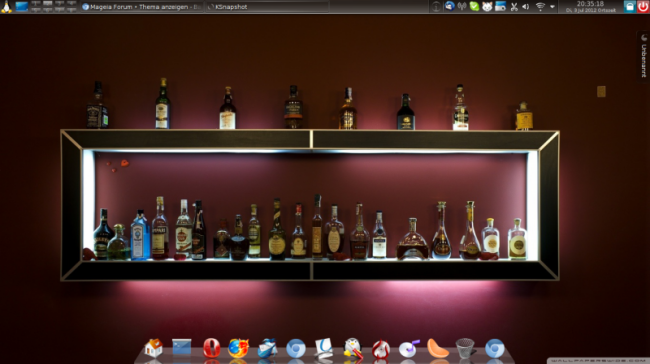Click the blue lock screen button
The height and width of the screenshot is (364, 650).
630,7
